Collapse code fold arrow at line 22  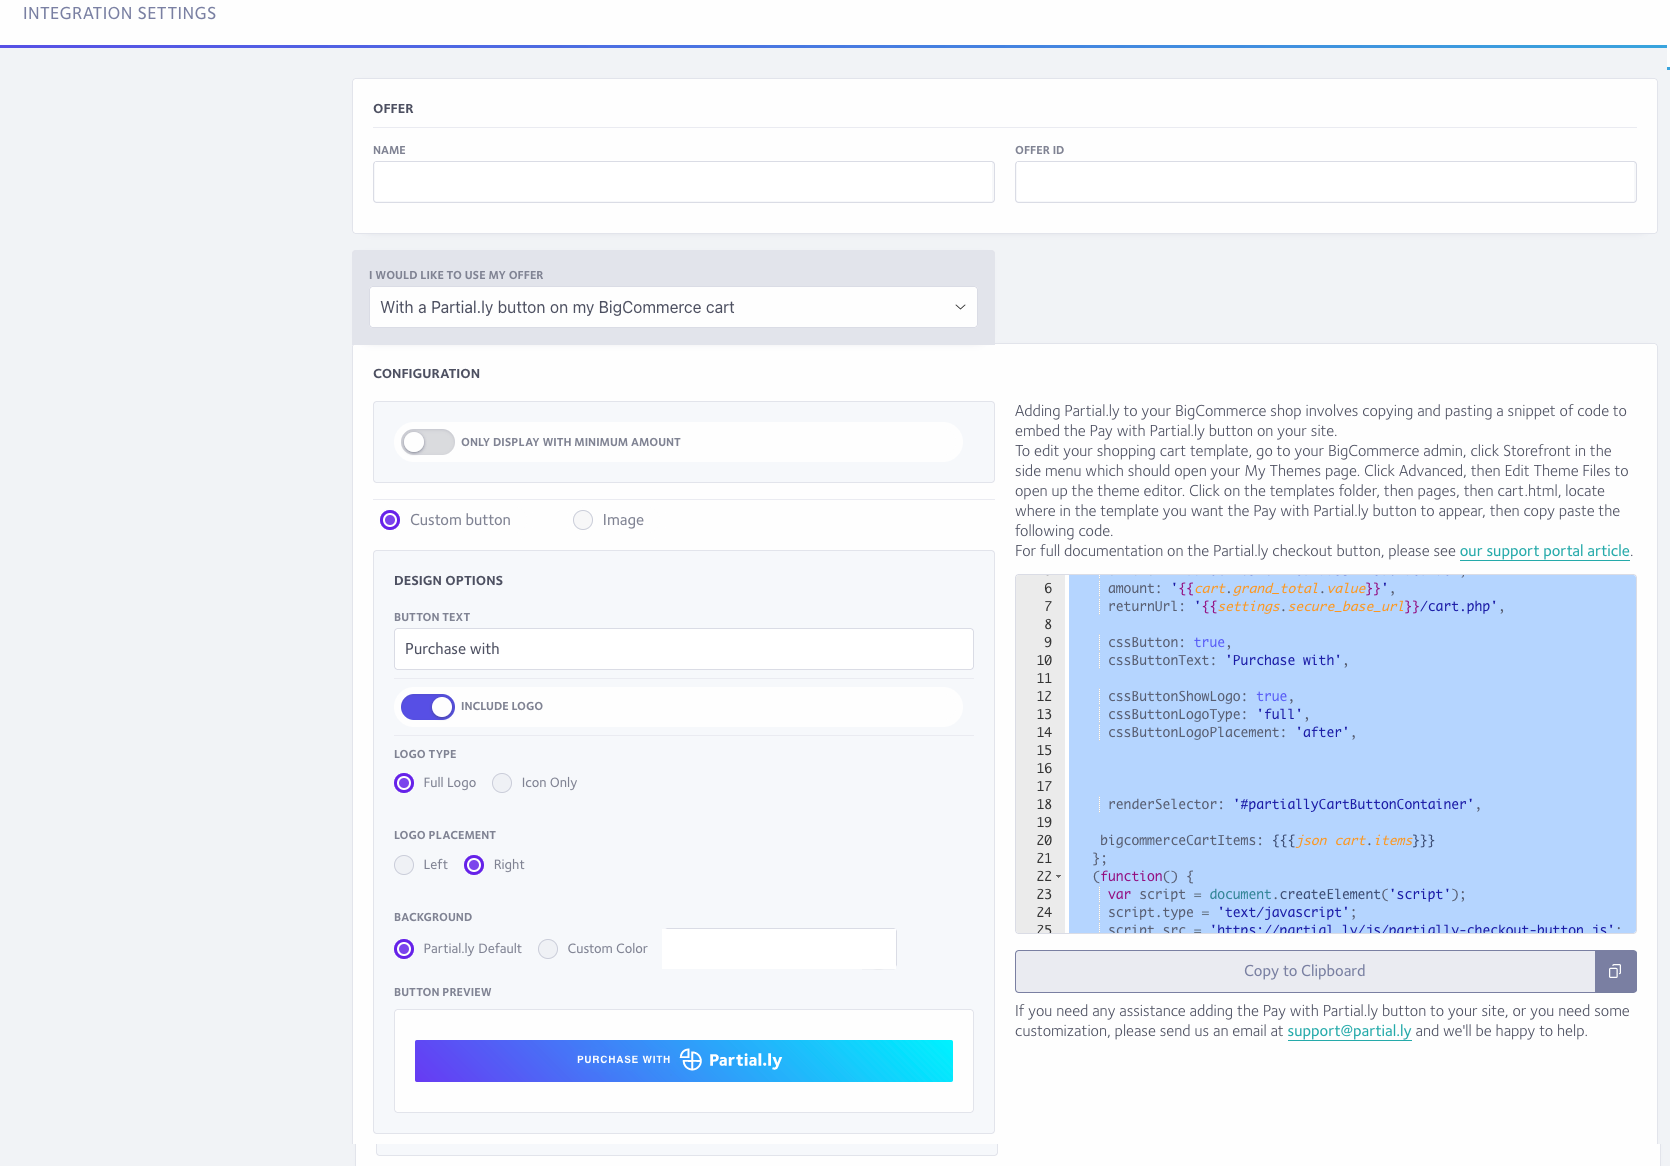coord(1059,877)
